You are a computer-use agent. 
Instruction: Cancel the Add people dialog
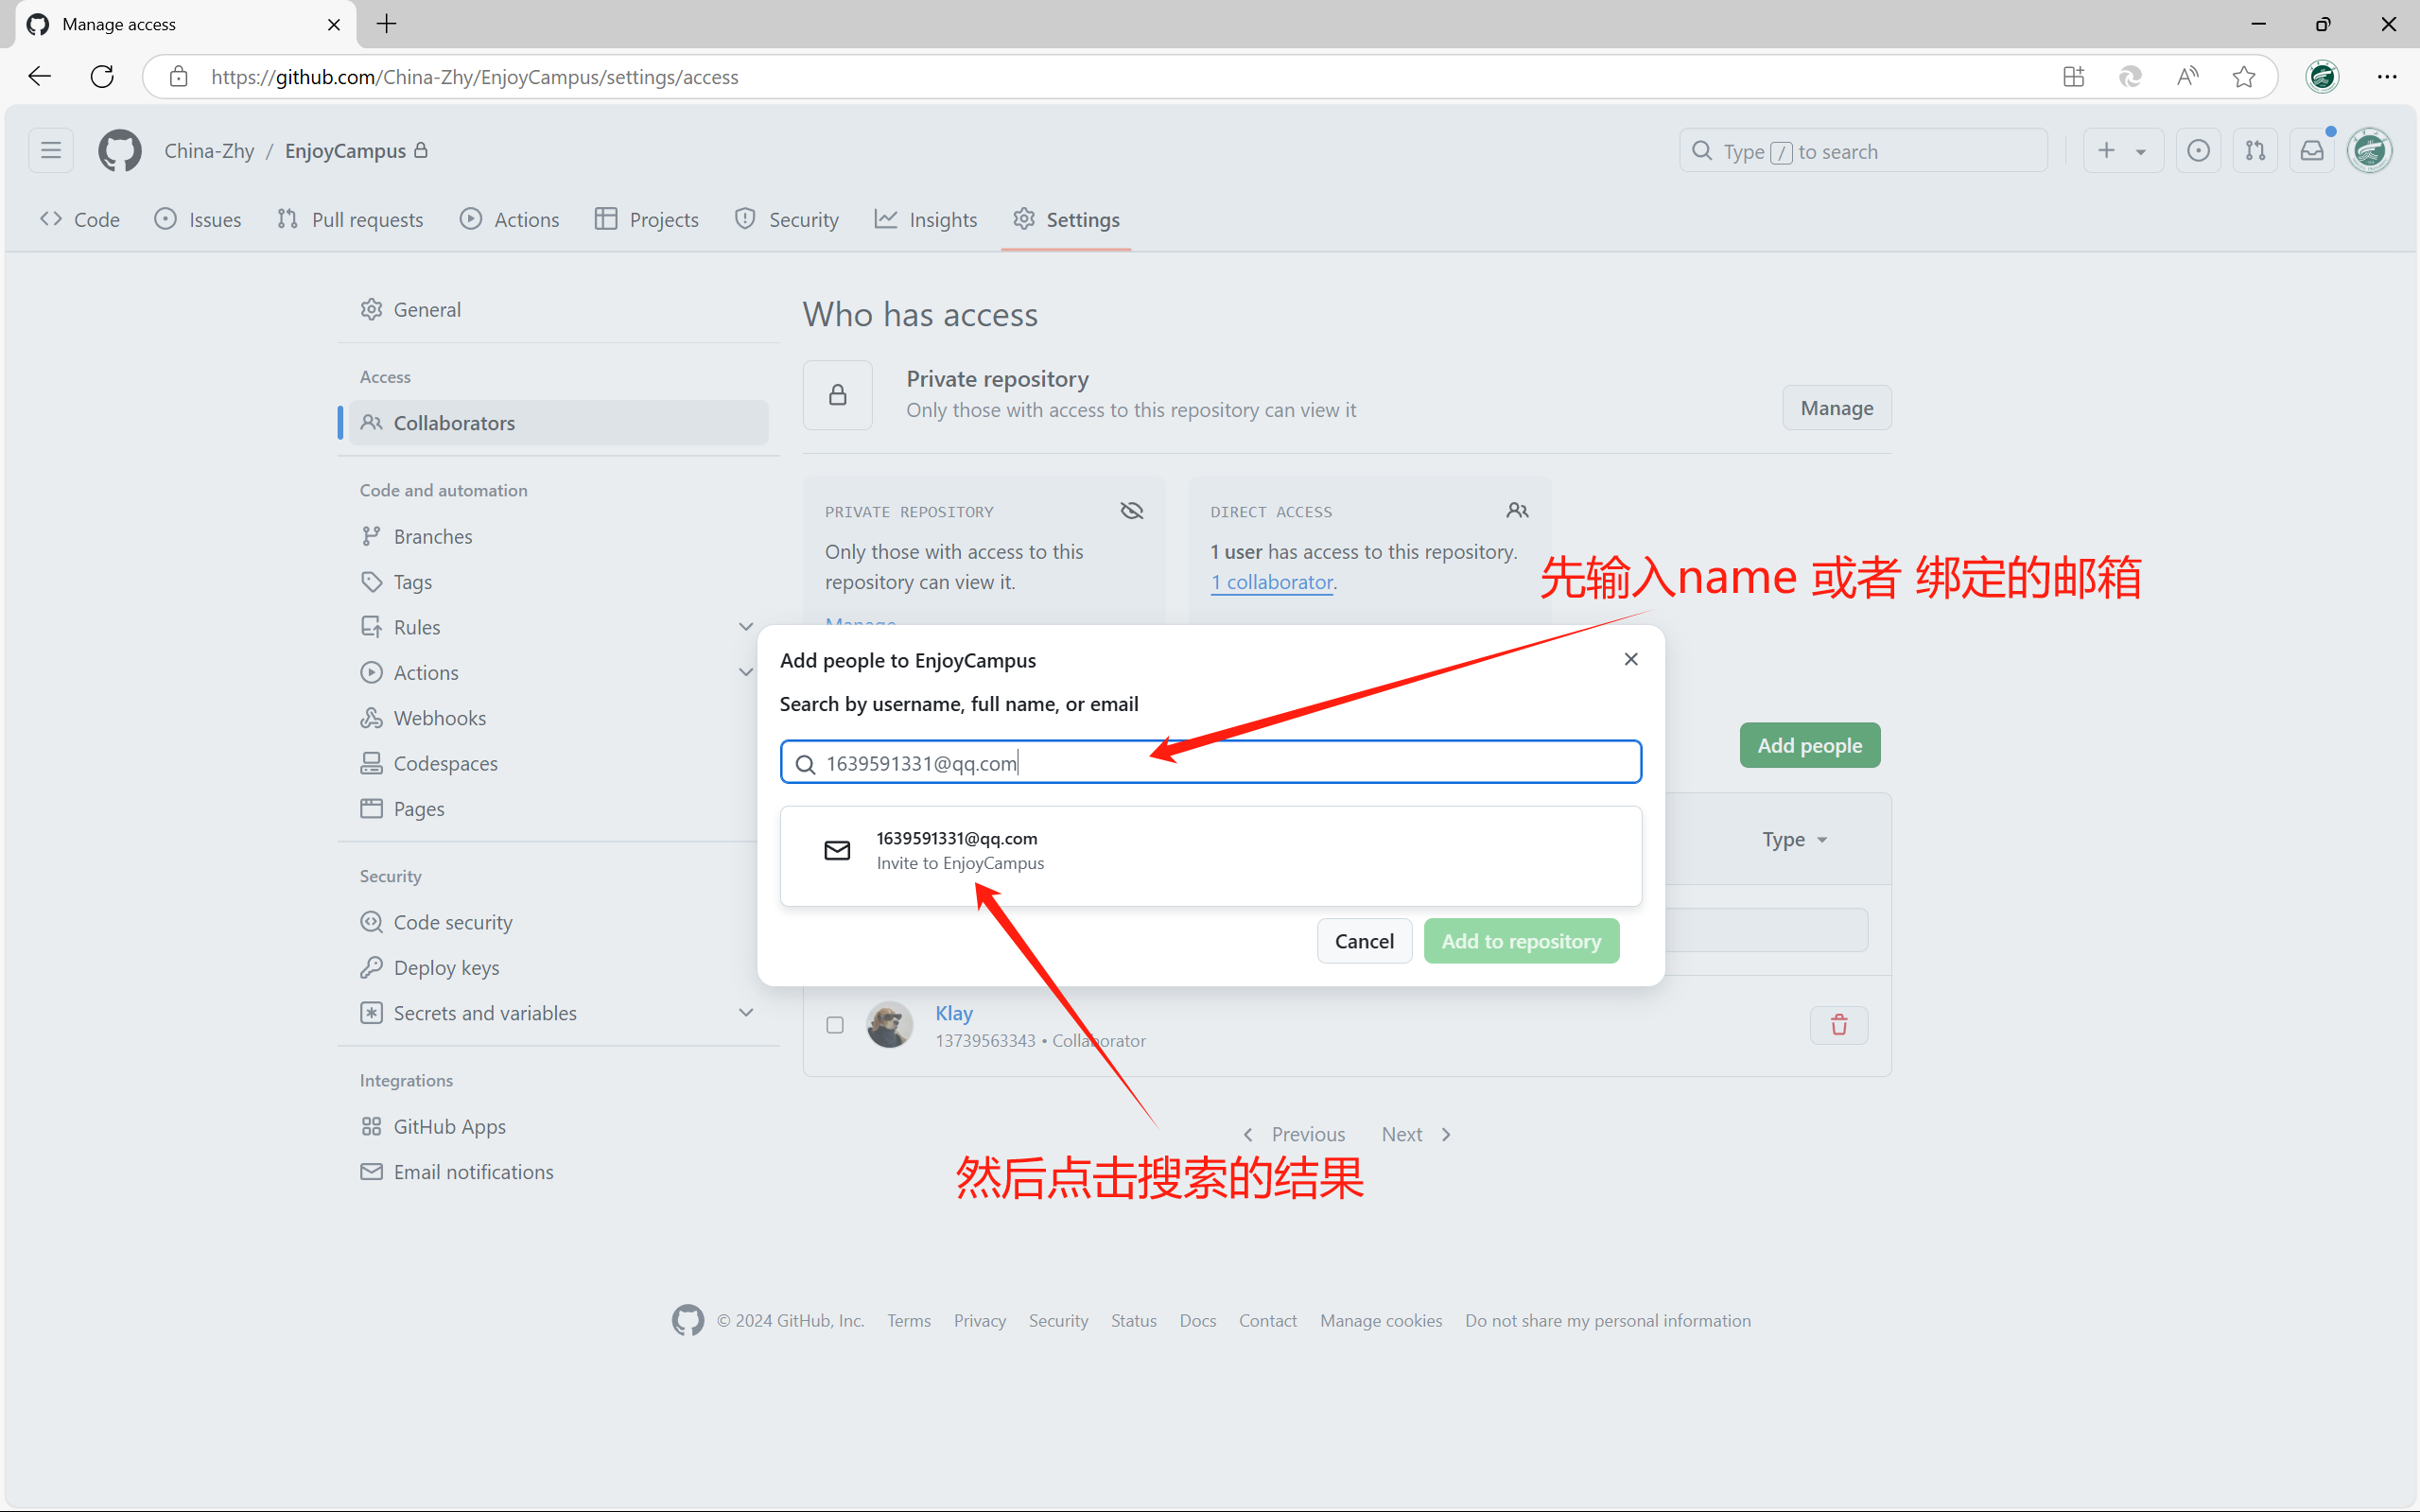(1364, 941)
